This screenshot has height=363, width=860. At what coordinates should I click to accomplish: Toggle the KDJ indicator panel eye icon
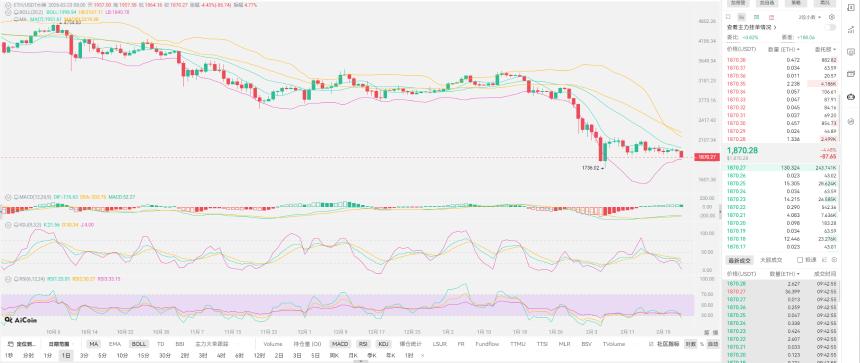point(8,224)
